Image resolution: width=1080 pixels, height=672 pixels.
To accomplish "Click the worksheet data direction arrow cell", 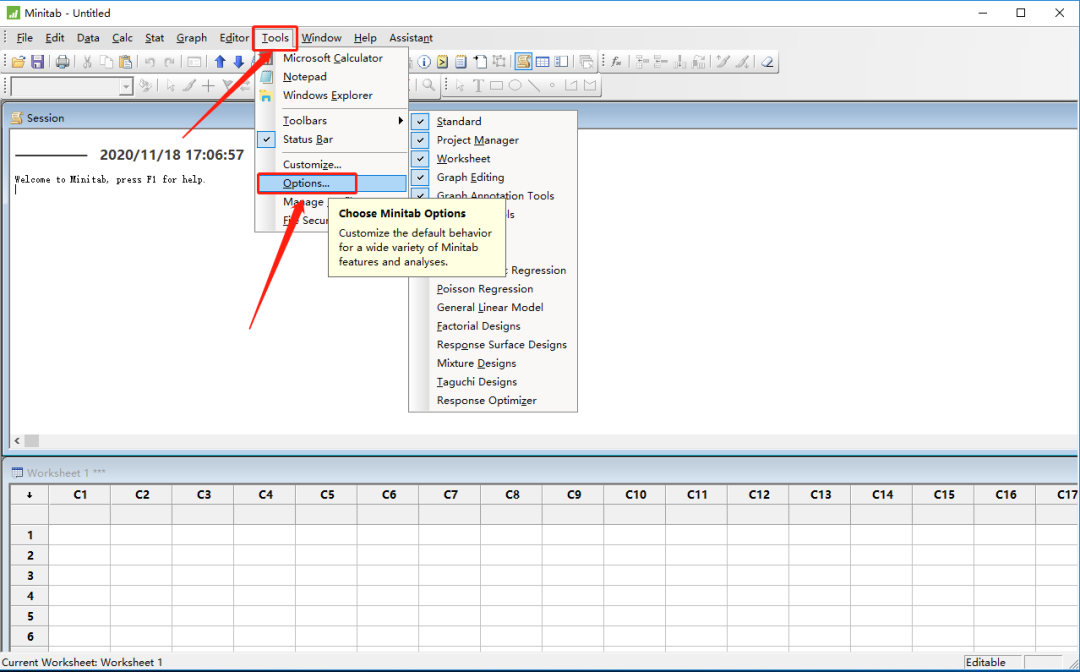I will (x=30, y=494).
